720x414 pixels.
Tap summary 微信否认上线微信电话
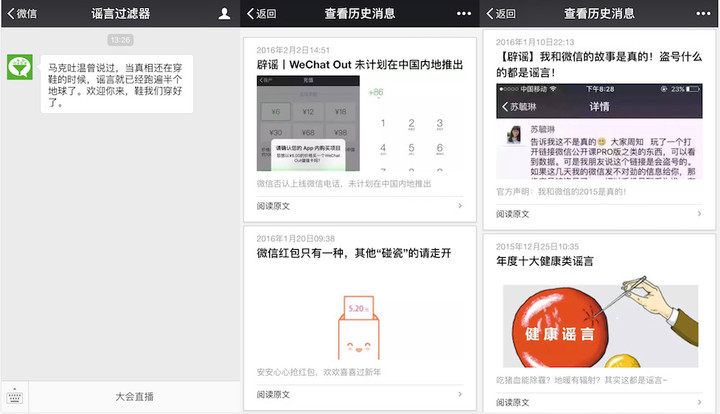coord(344,184)
